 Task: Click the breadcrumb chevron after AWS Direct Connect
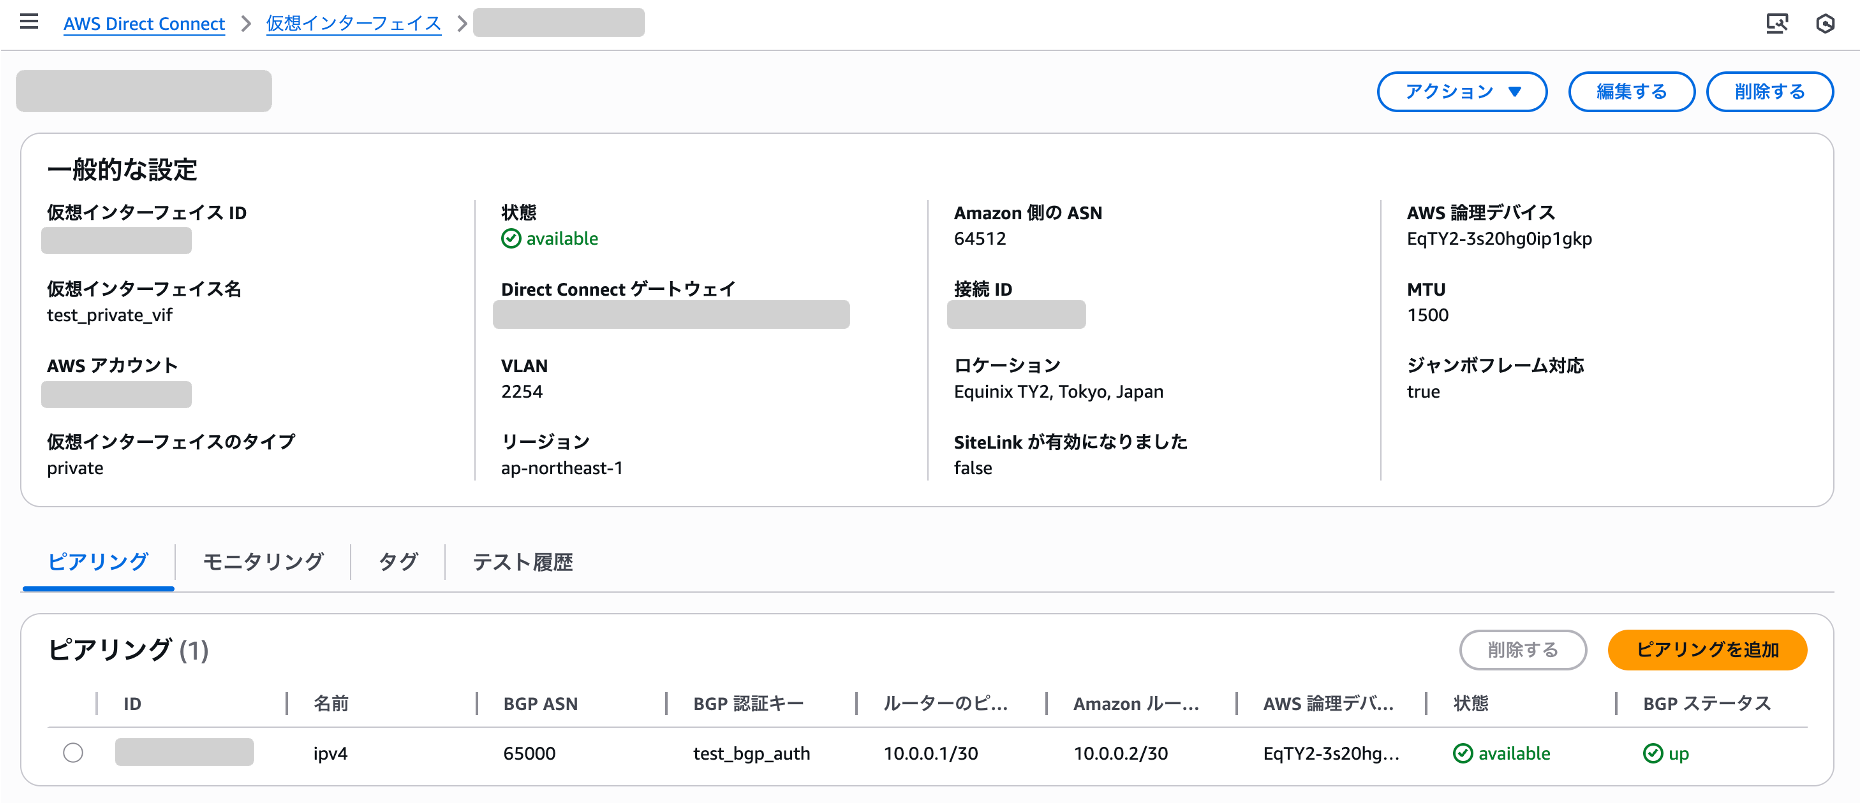click(x=246, y=23)
